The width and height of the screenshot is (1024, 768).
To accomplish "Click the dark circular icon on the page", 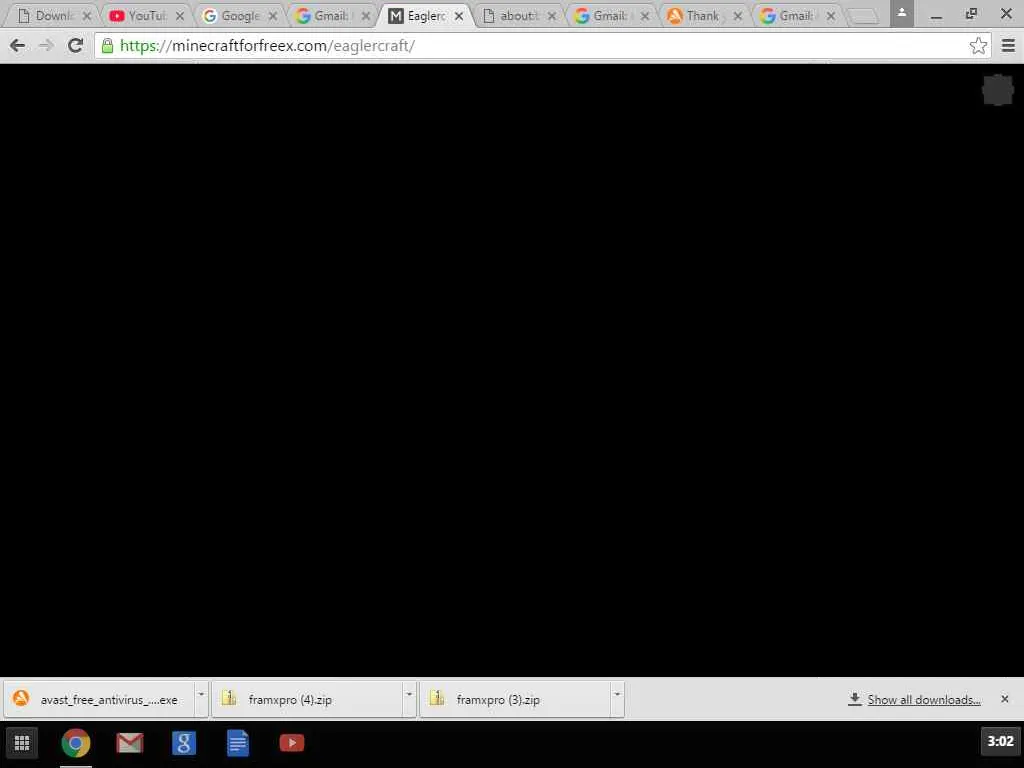I will [998, 89].
